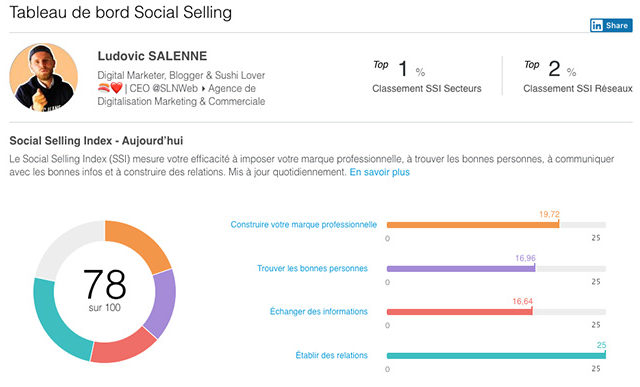This screenshot has width=640, height=387.
Task: Open the 'En savoir plus' link
Action: coord(379,172)
